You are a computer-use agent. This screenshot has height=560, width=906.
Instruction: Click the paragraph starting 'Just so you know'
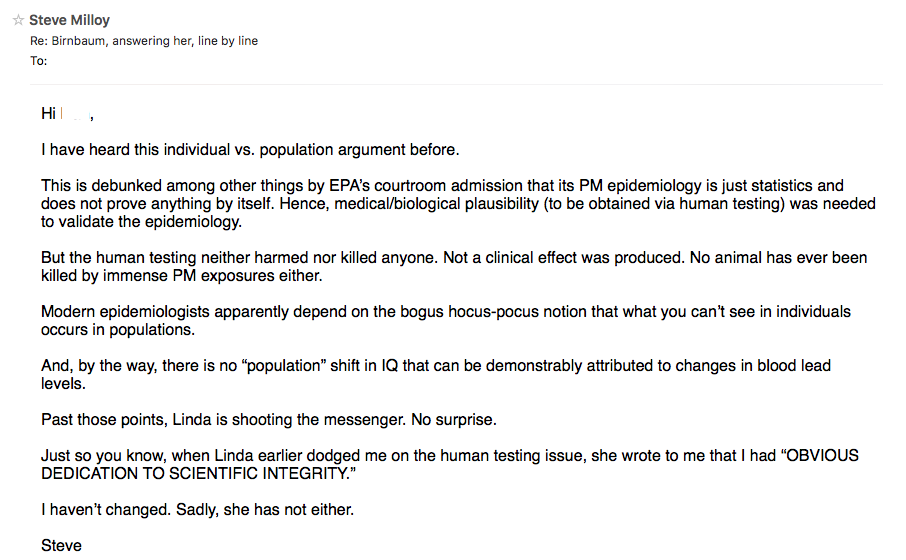[x=450, y=465]
